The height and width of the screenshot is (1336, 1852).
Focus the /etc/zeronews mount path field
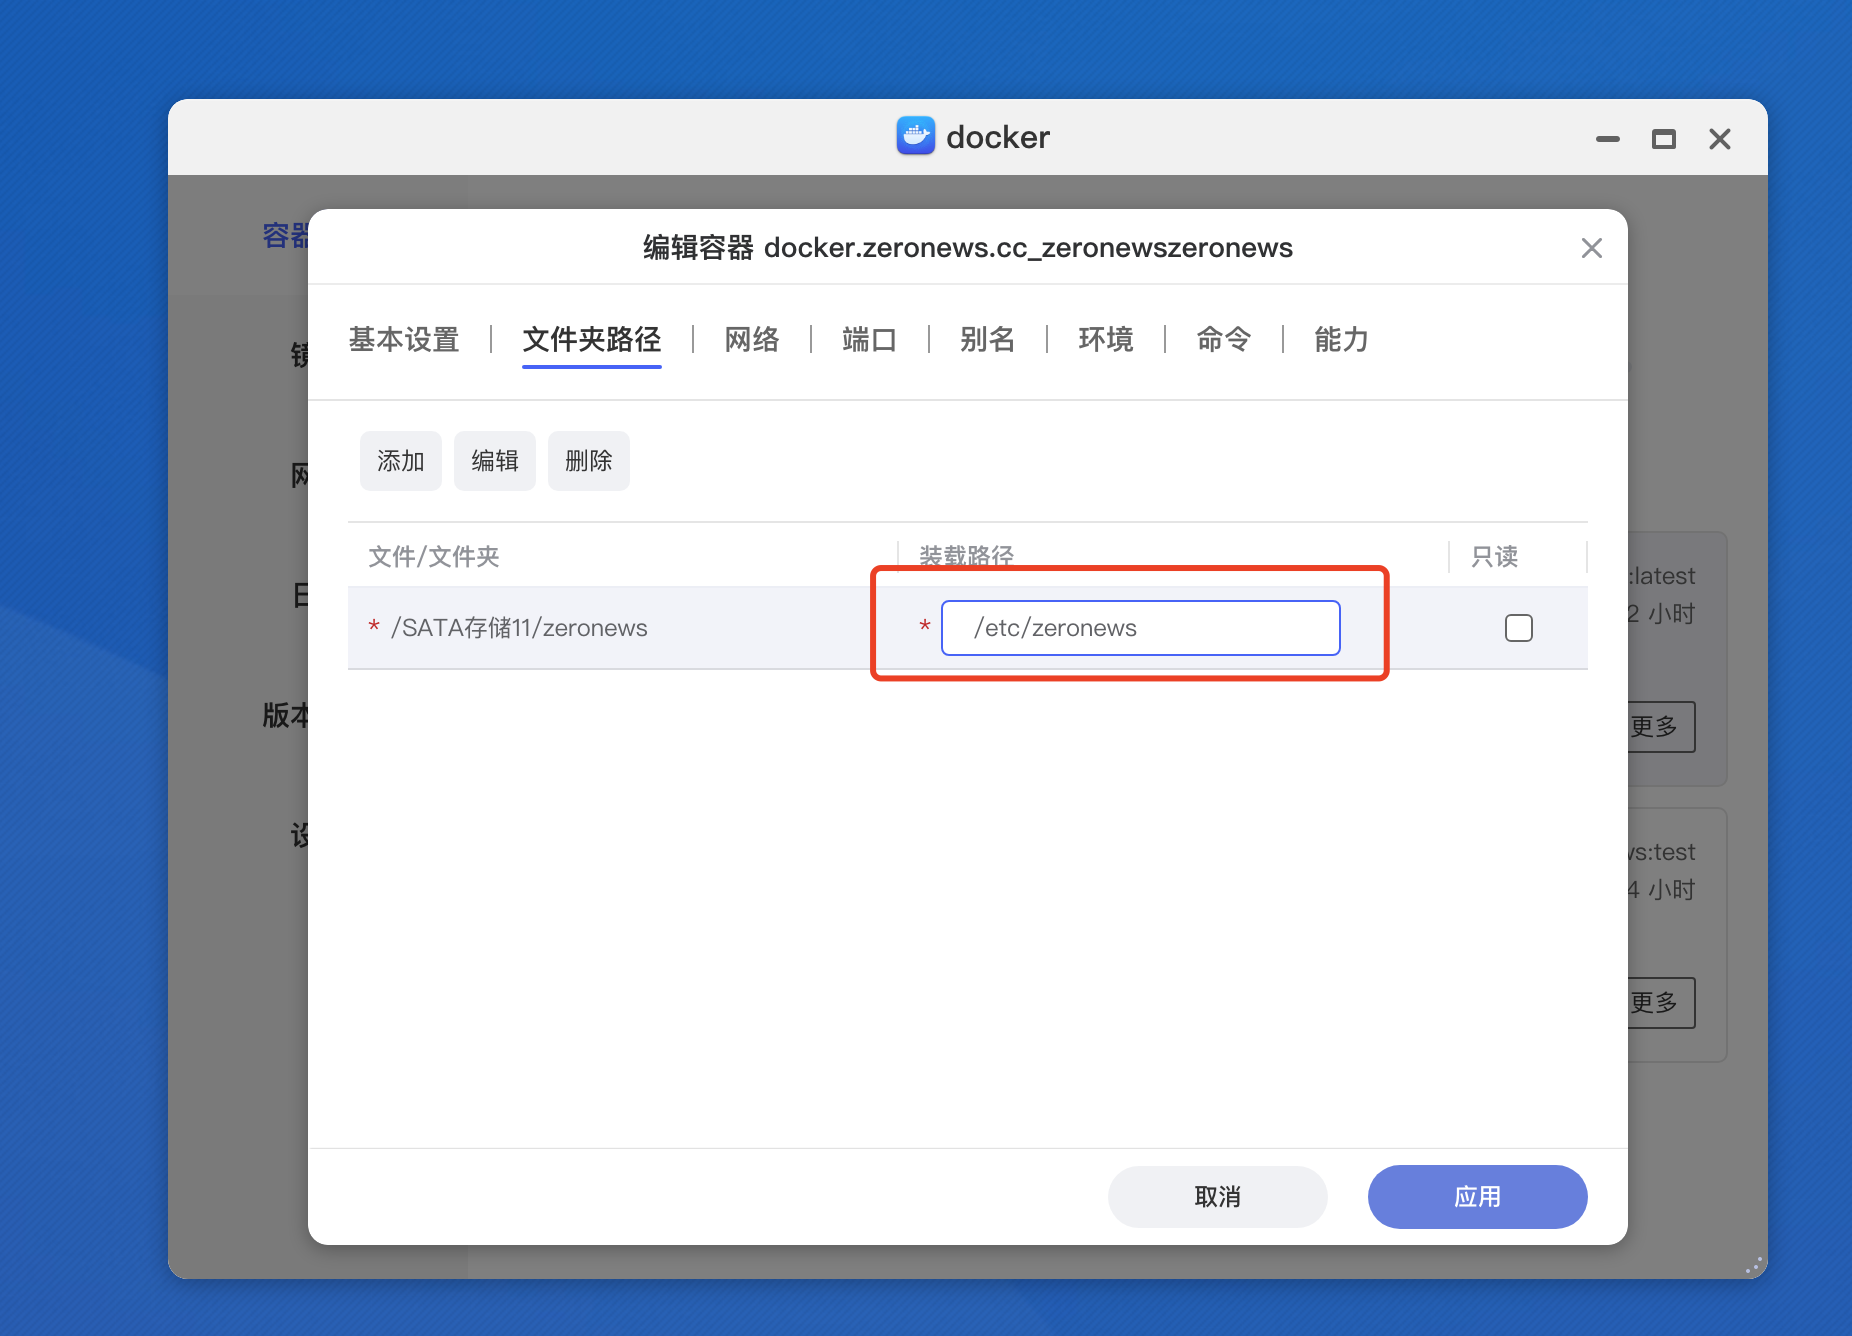(1141, 628)
